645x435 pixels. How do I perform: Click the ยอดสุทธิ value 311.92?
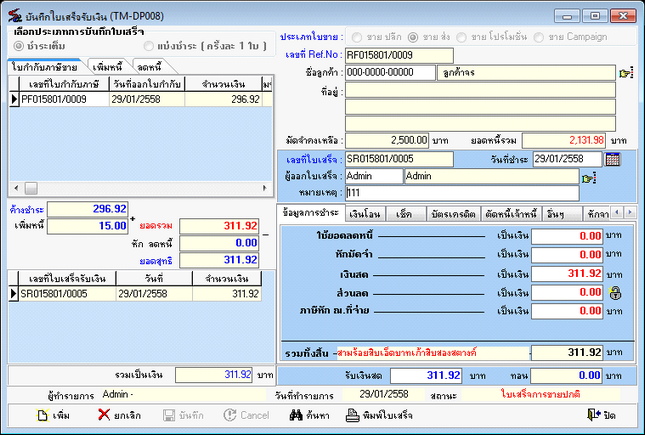click(x=219, y=260)
